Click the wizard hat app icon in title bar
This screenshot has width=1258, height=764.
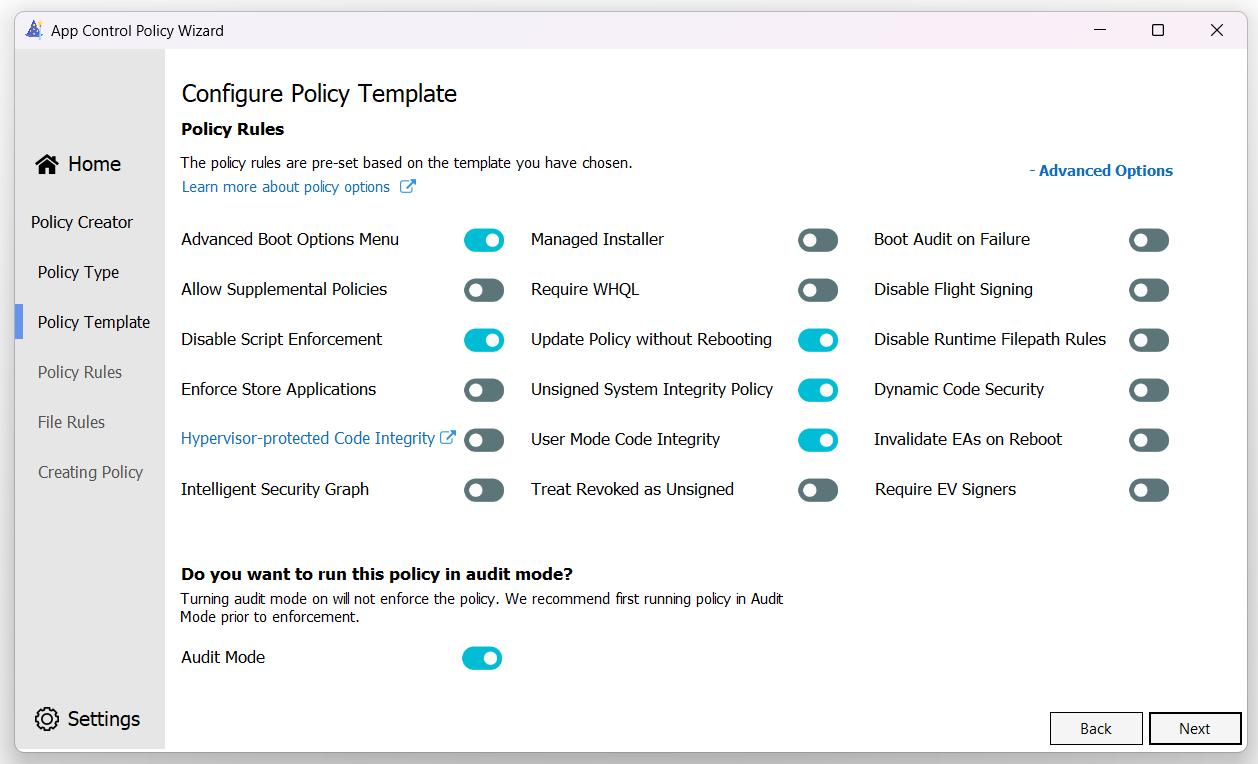coord(35,30)
